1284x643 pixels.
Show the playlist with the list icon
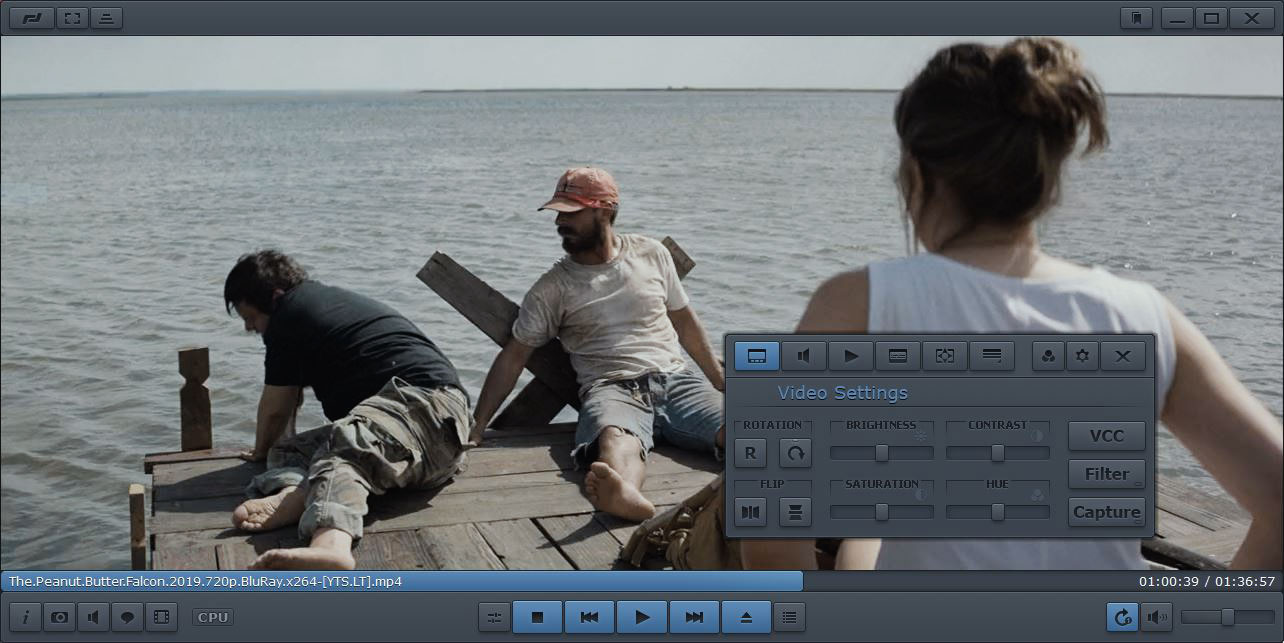tap(790, 617)
